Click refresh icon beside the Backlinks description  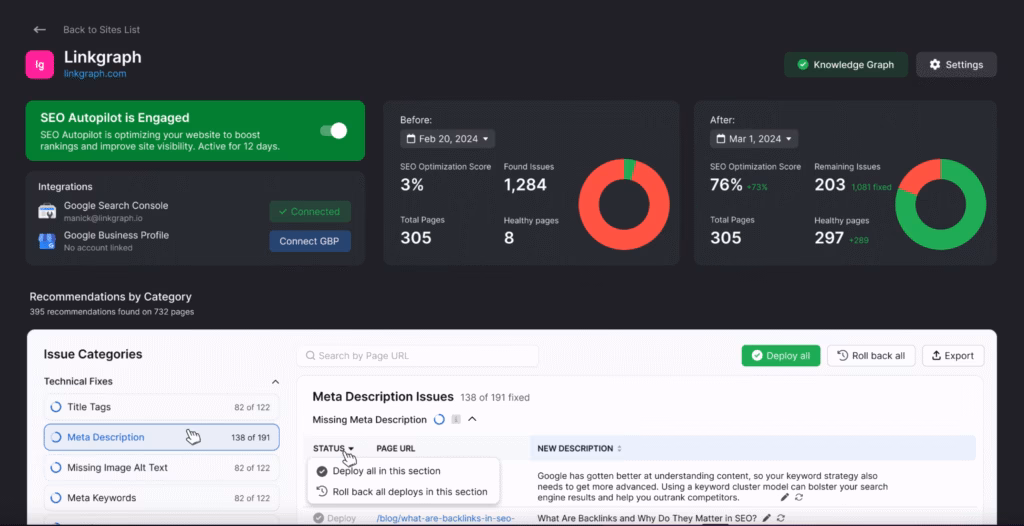[x=780, y=518]
